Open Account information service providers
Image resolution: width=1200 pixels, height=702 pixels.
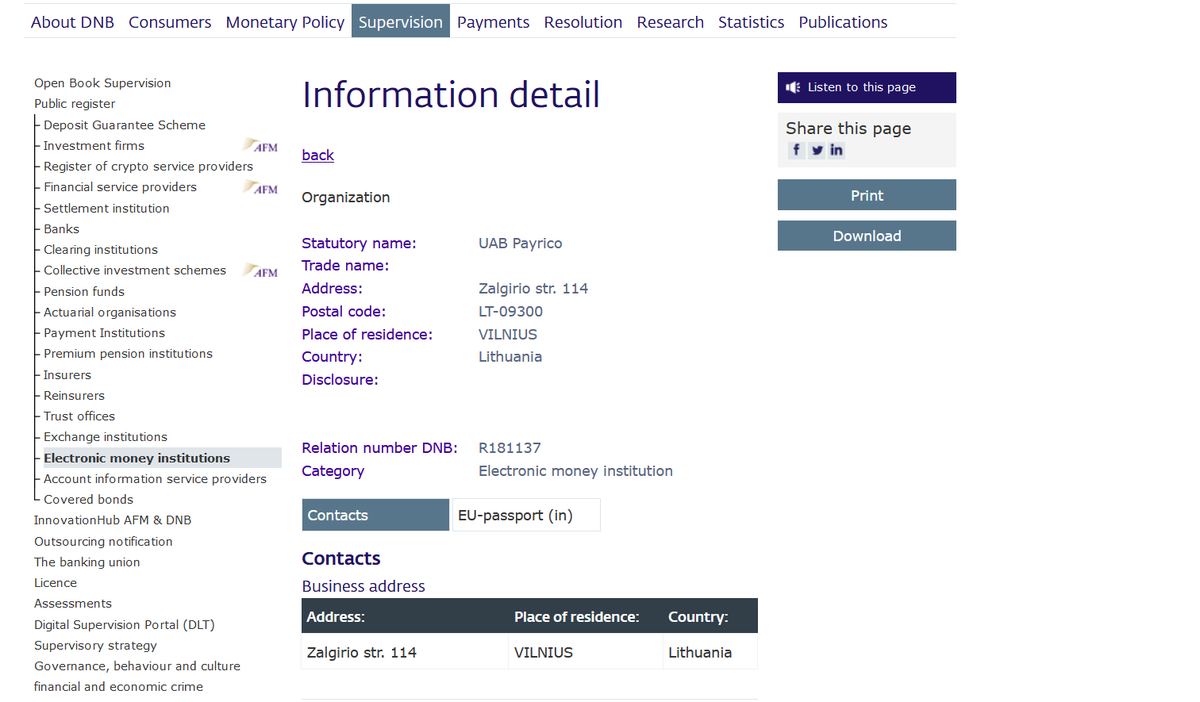[x=155, y=479]
